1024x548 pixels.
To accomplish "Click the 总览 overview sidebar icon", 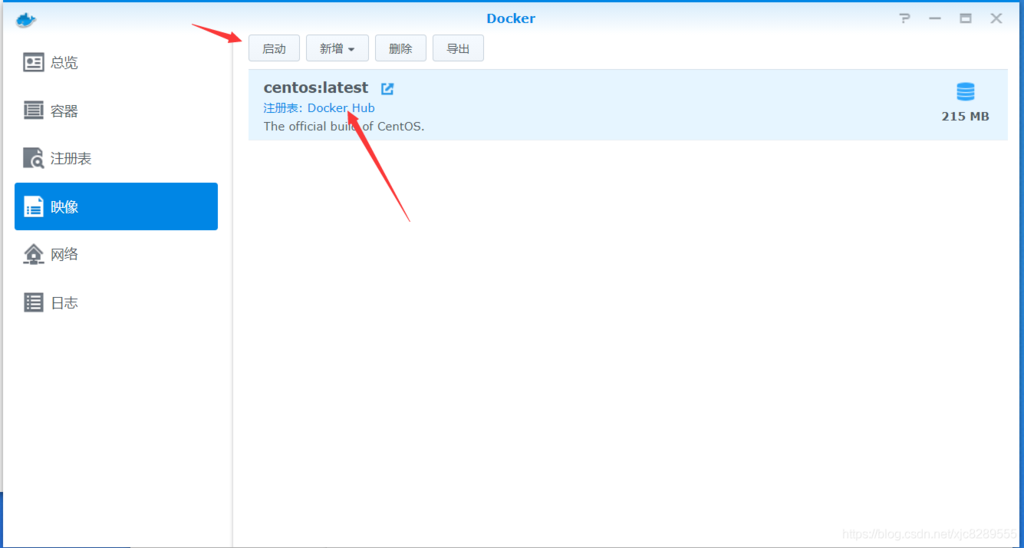I will (34, 63).
